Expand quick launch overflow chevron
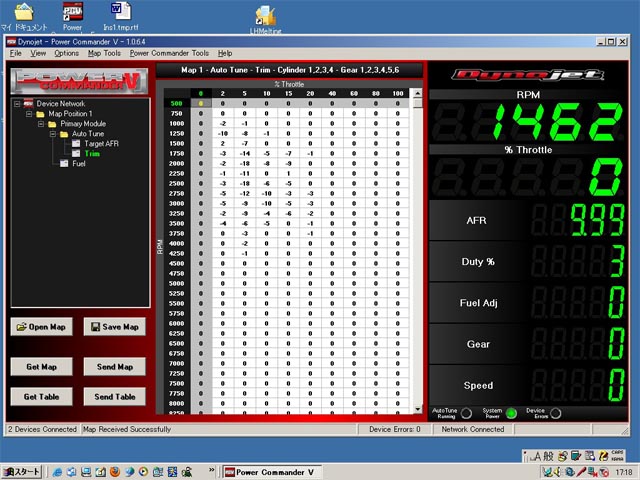 (211, 470)
